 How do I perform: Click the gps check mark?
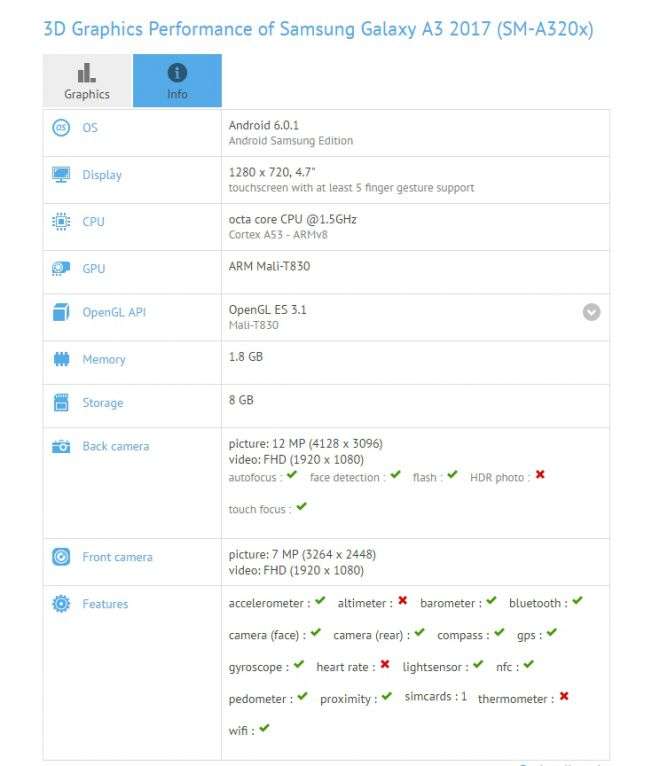tap(552, 632)
